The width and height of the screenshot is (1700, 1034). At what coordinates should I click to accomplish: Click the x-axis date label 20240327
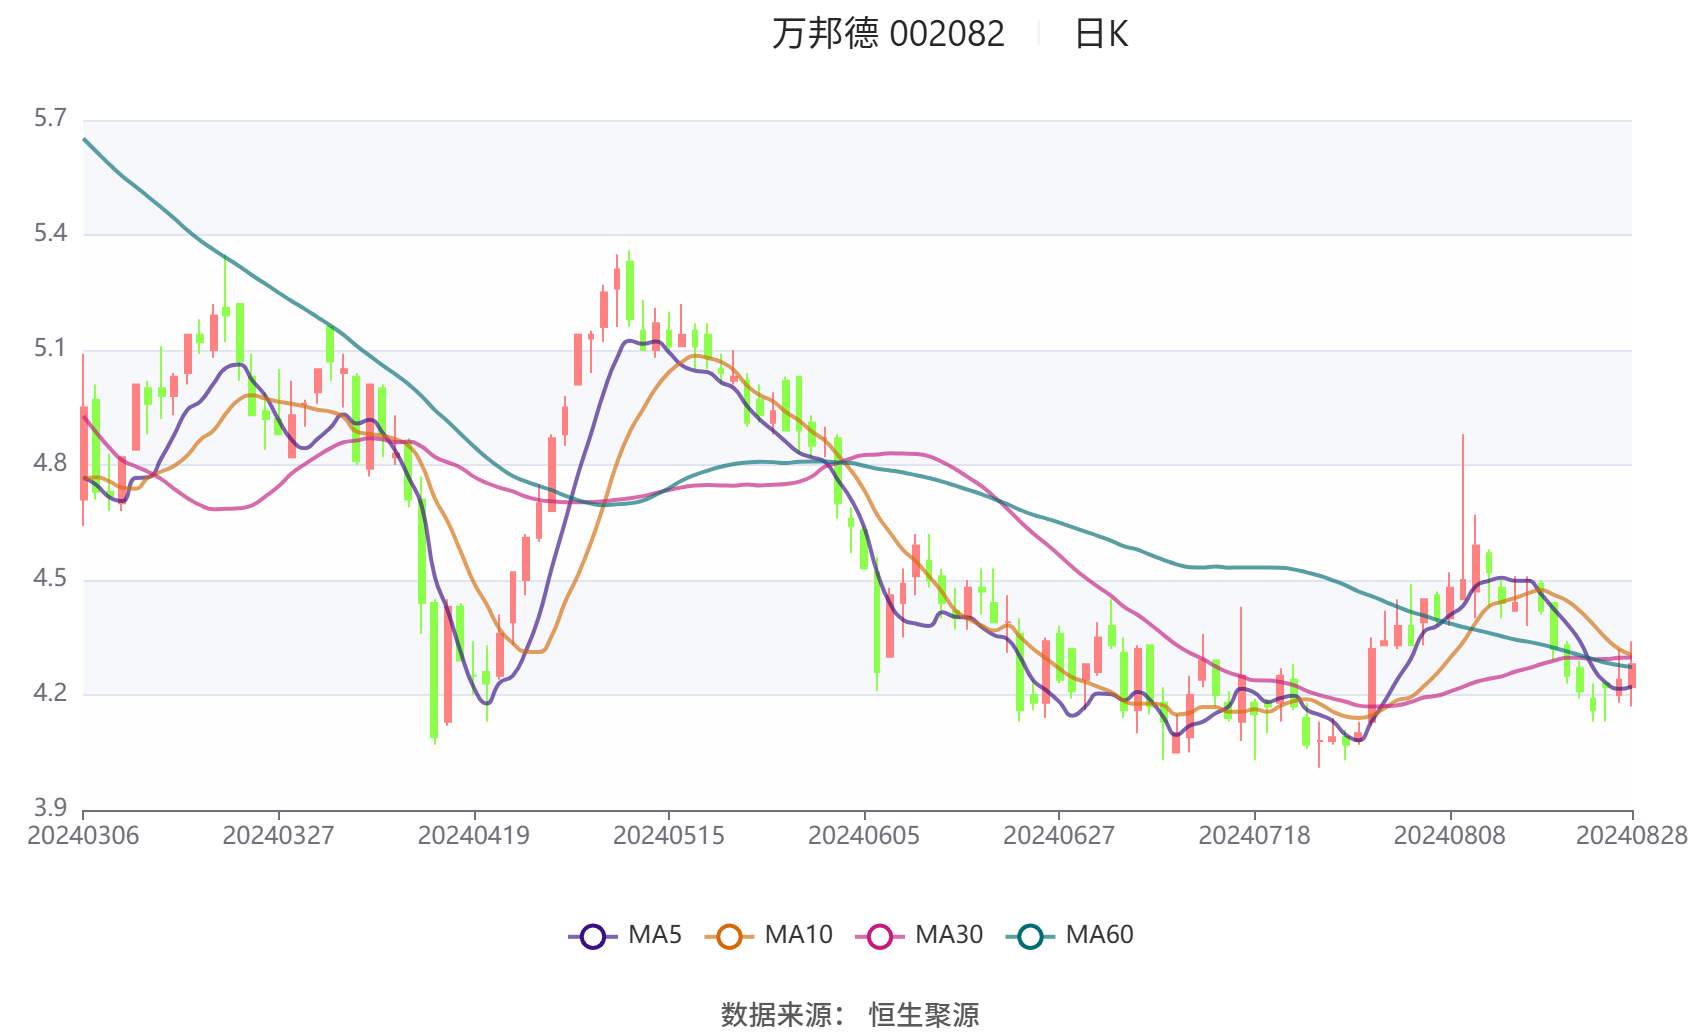tap(278, 835)
